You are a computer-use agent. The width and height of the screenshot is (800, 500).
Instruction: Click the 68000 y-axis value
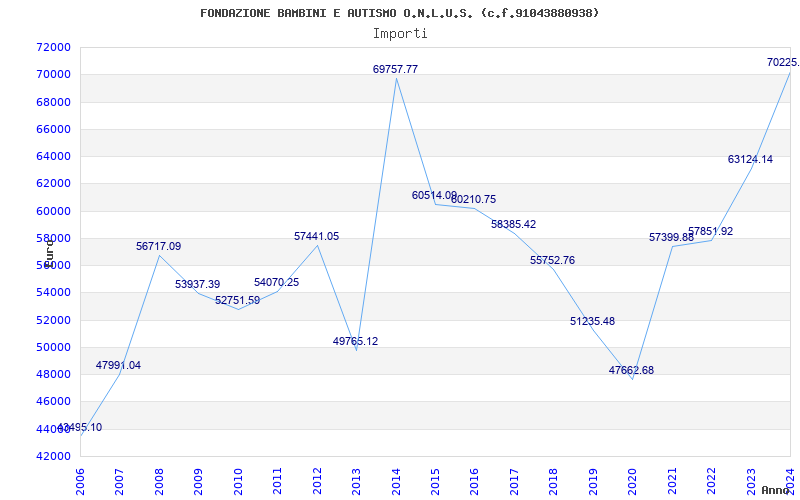click(54, 102)
